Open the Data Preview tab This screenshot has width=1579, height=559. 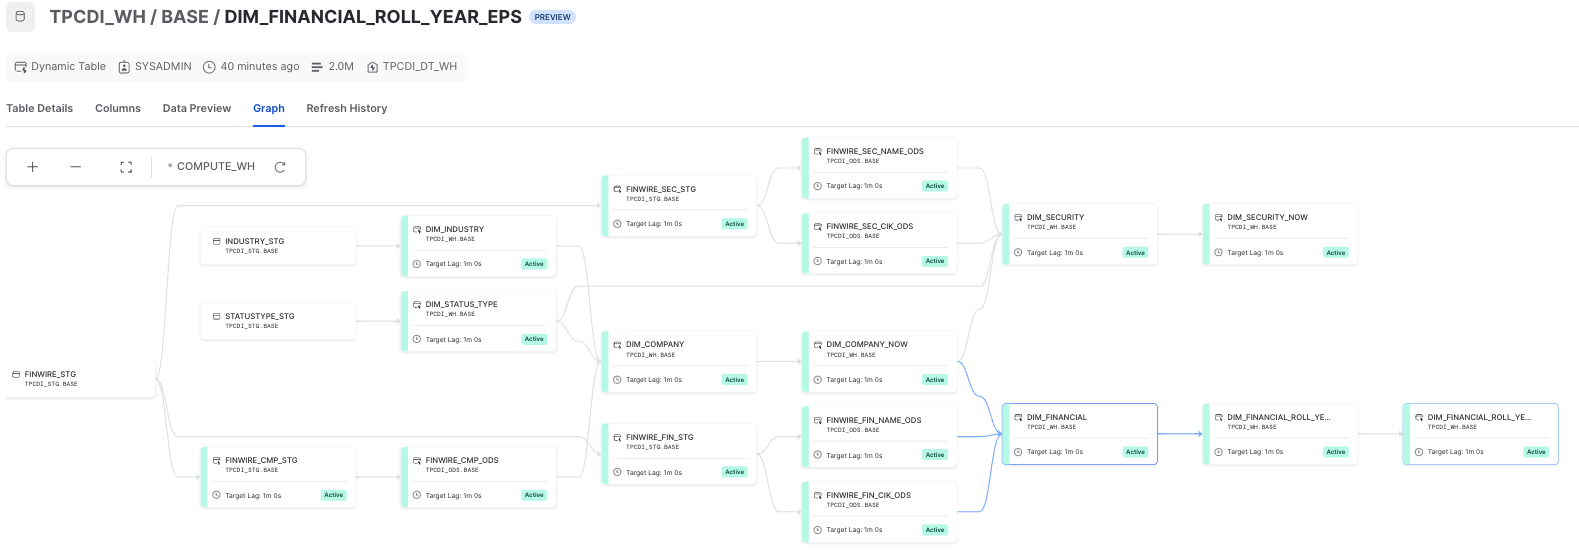(x=197, y=108)
